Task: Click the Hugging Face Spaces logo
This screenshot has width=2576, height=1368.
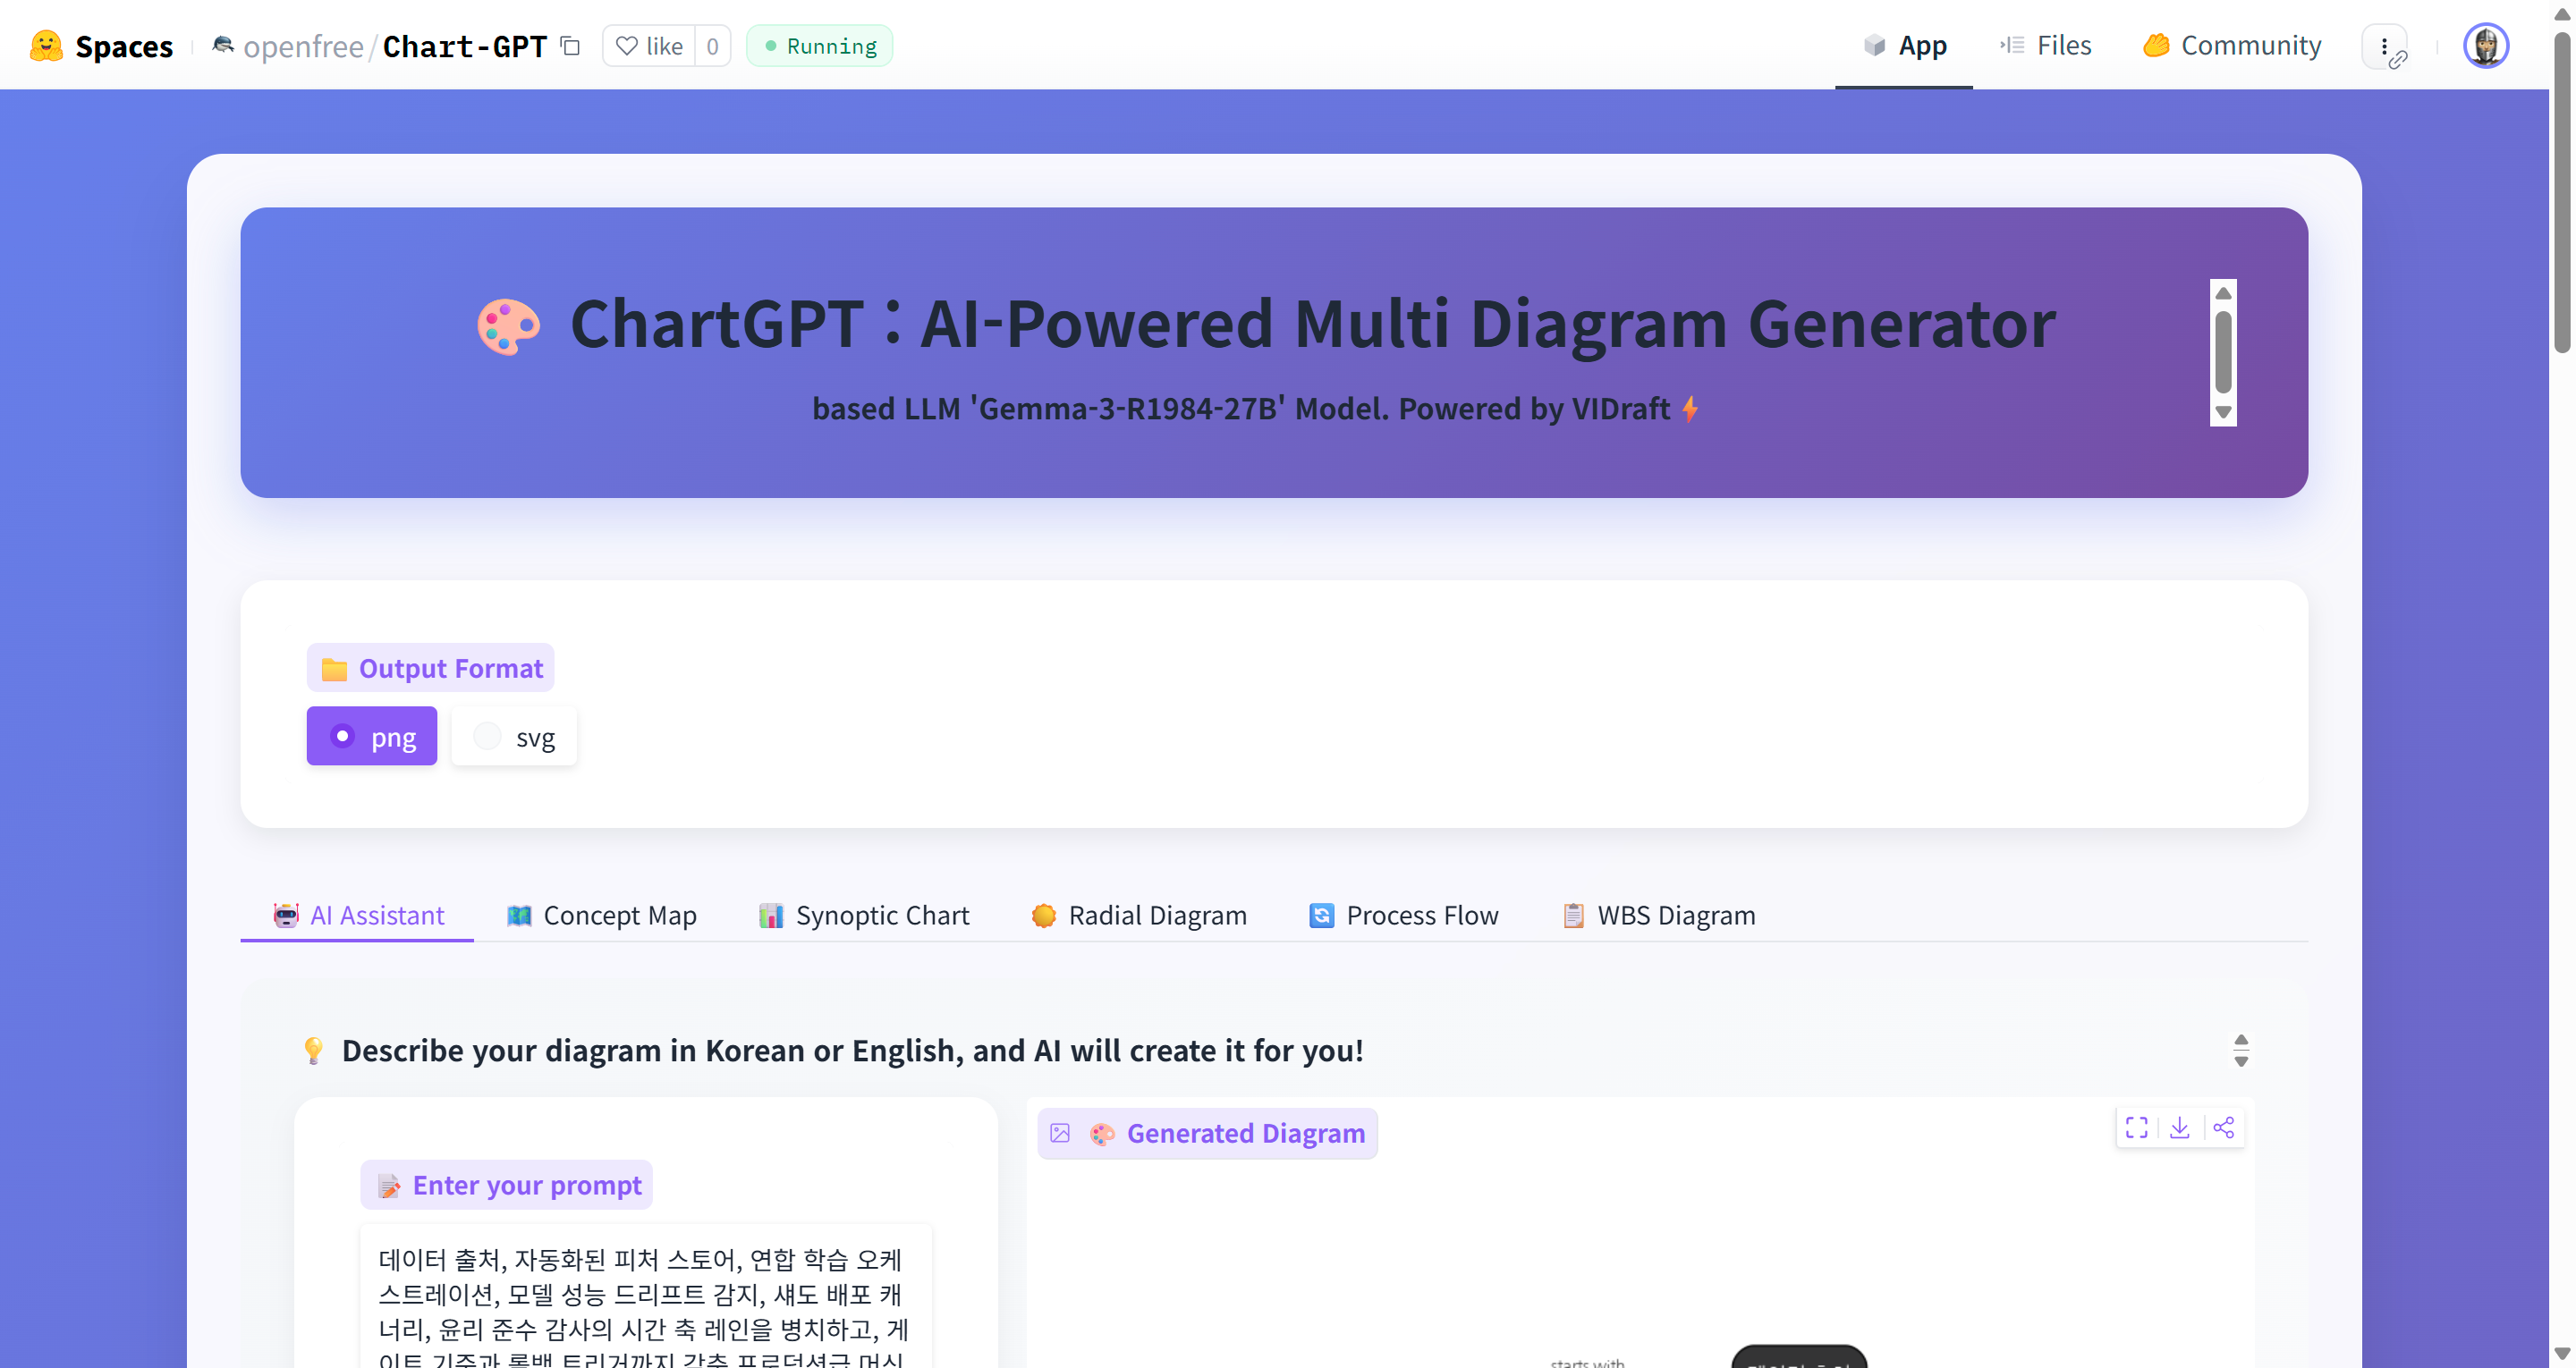Action: (46, 46)
